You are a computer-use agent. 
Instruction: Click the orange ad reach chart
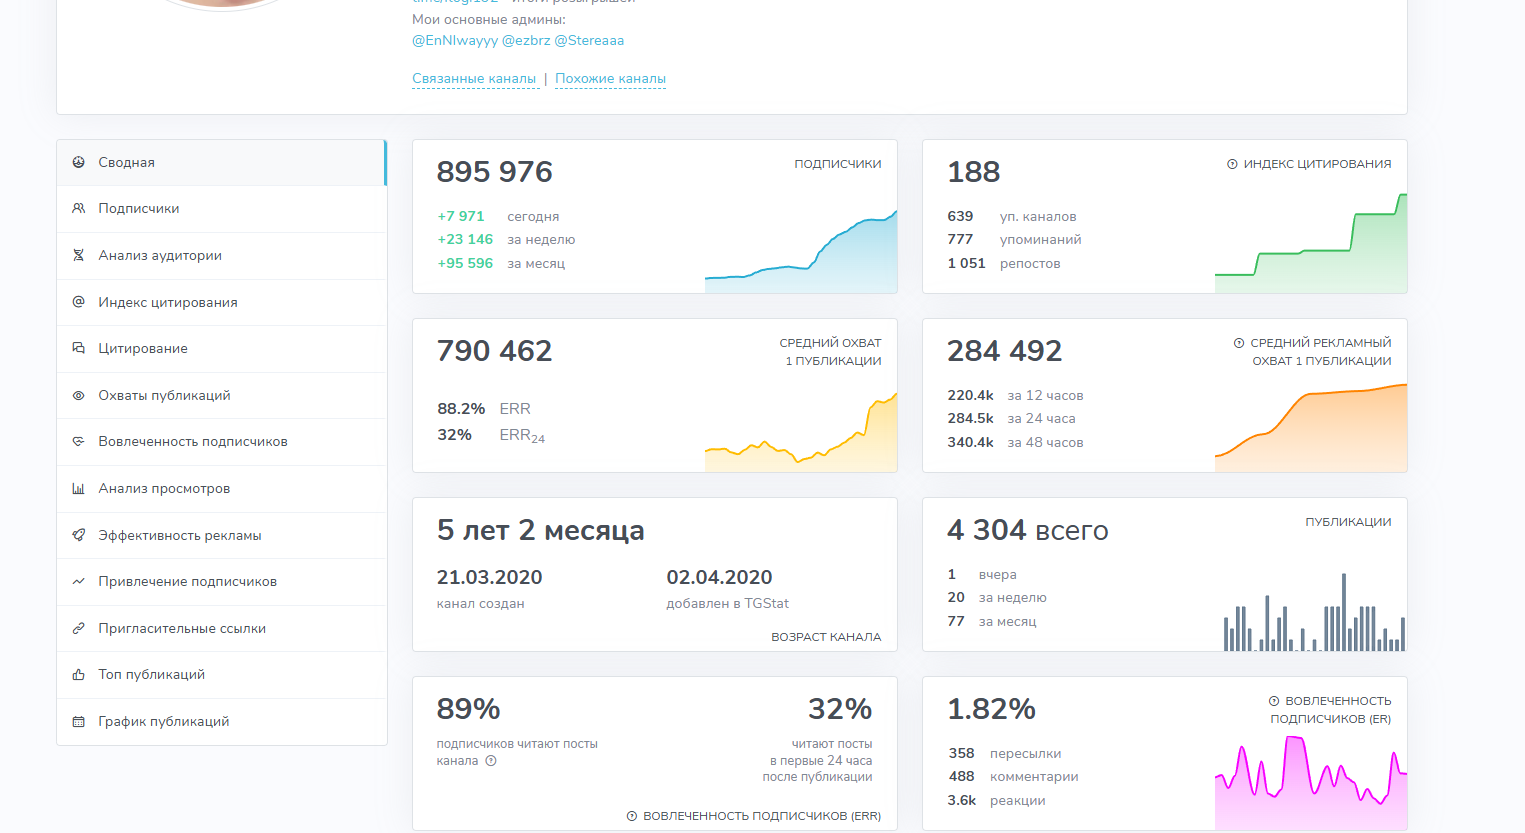(x=1311, y=428)
